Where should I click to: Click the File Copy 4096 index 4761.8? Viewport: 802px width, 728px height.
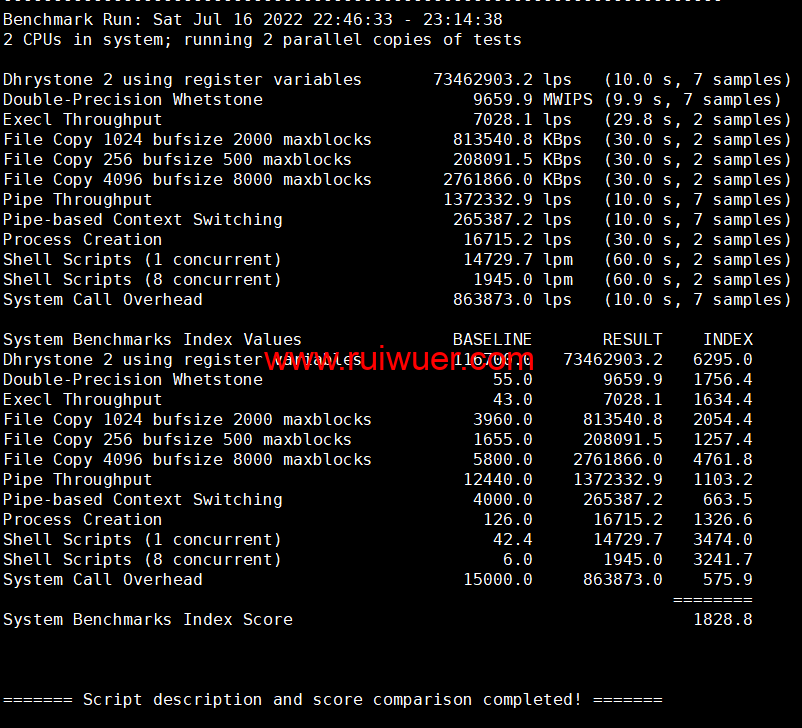click(x=722, y=460)
